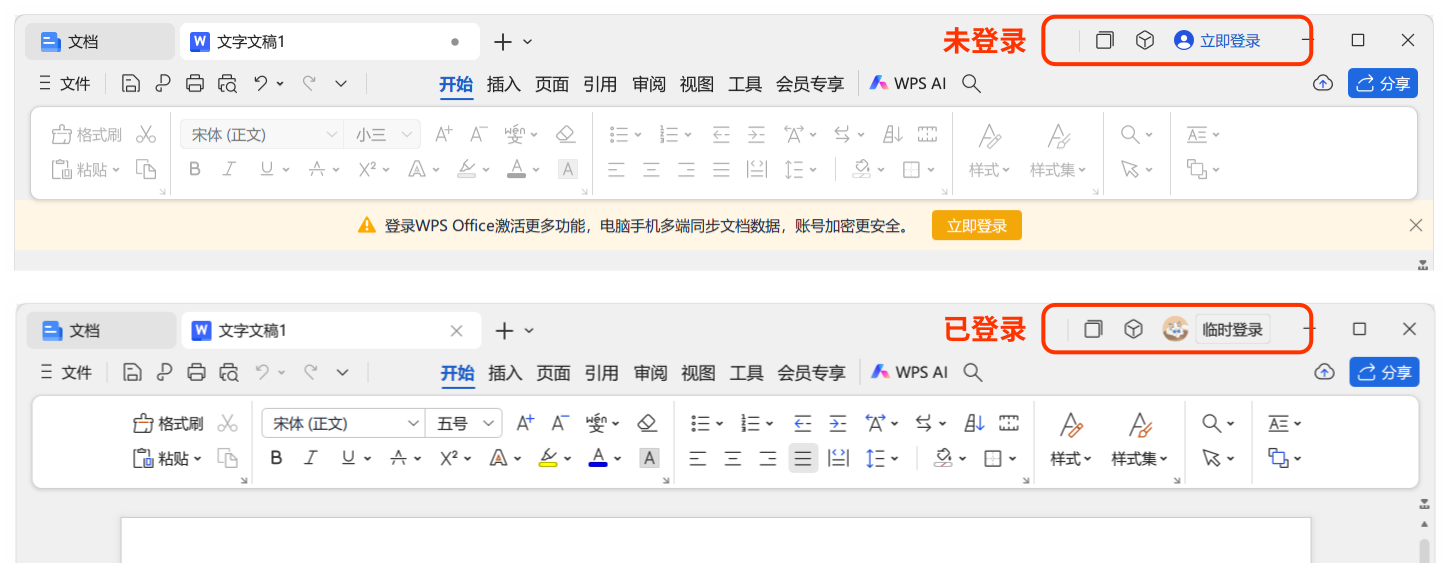Viewport: 1447px width, 563px height.
Task: Click the orange 立即登录 button in the banner
Action: pos(977,225)
